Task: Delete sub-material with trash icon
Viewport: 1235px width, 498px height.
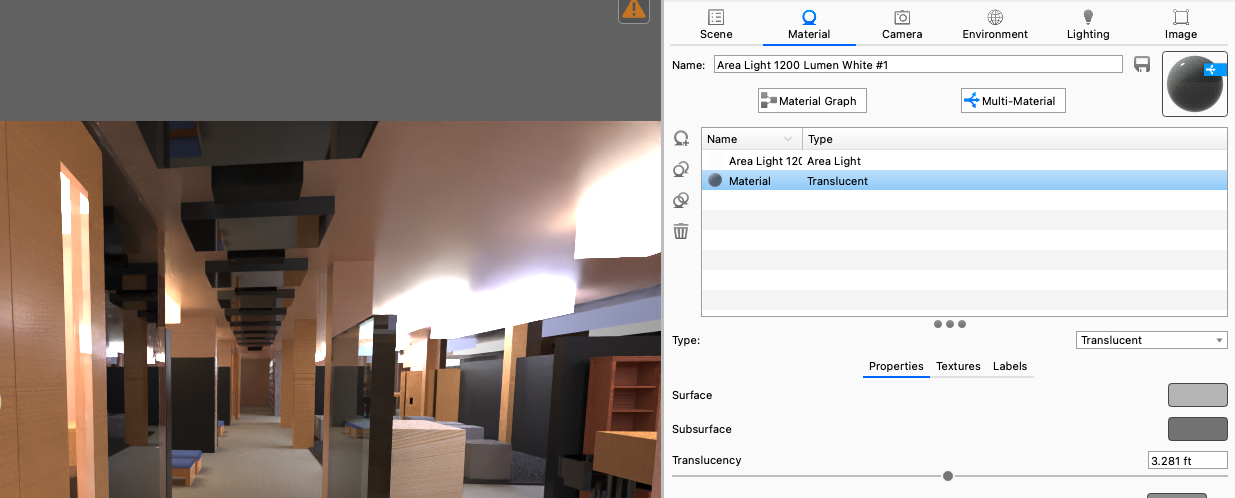Action: pos(681,231)
